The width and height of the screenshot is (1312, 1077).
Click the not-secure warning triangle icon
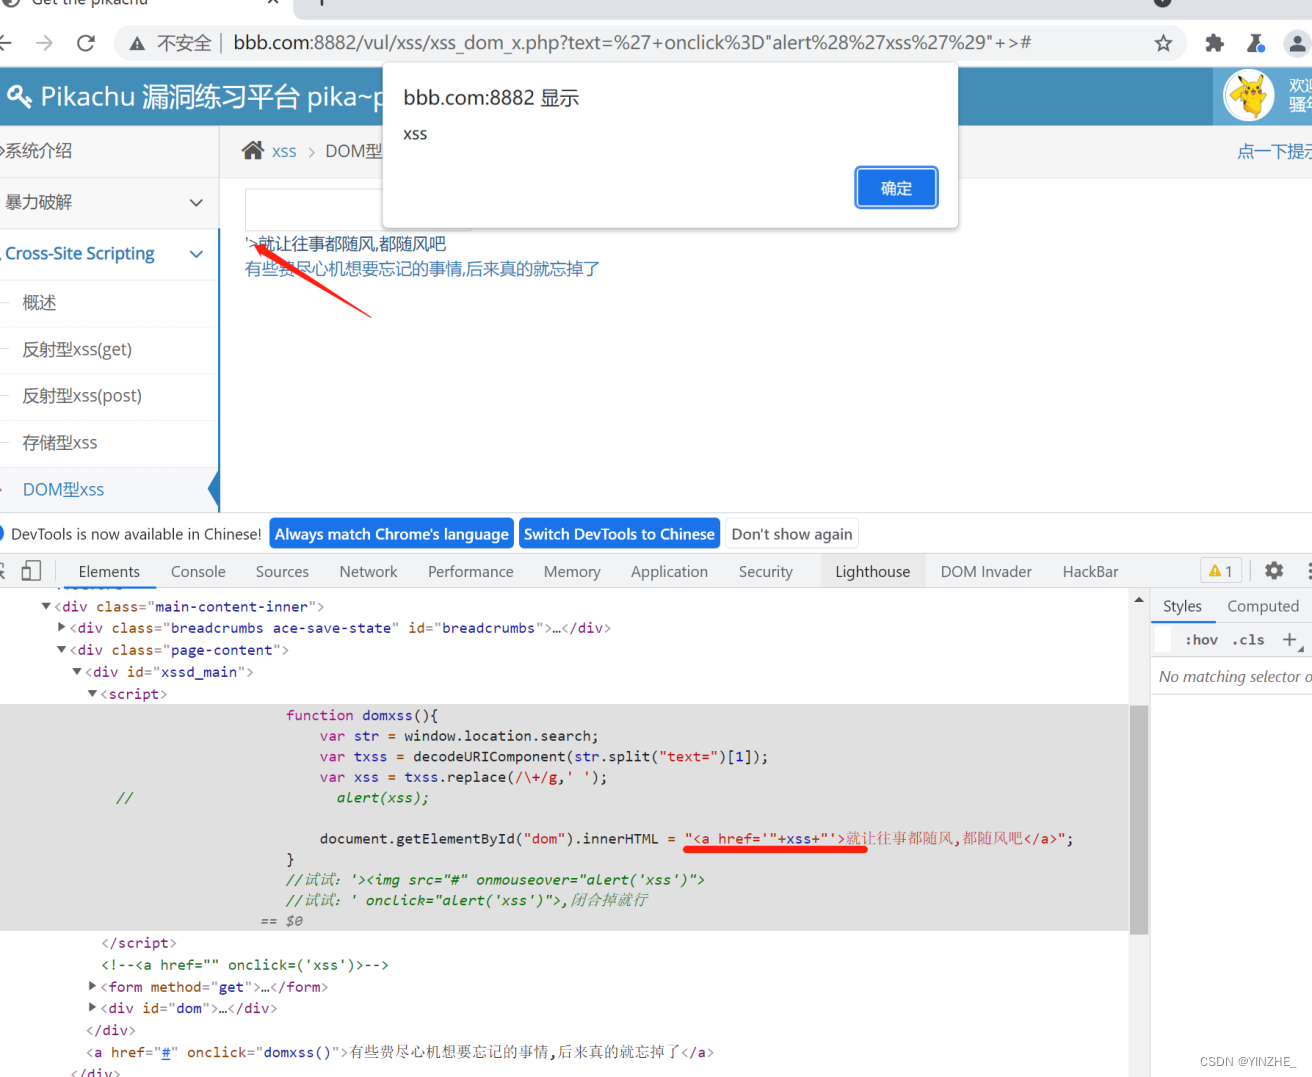point(137,43)
